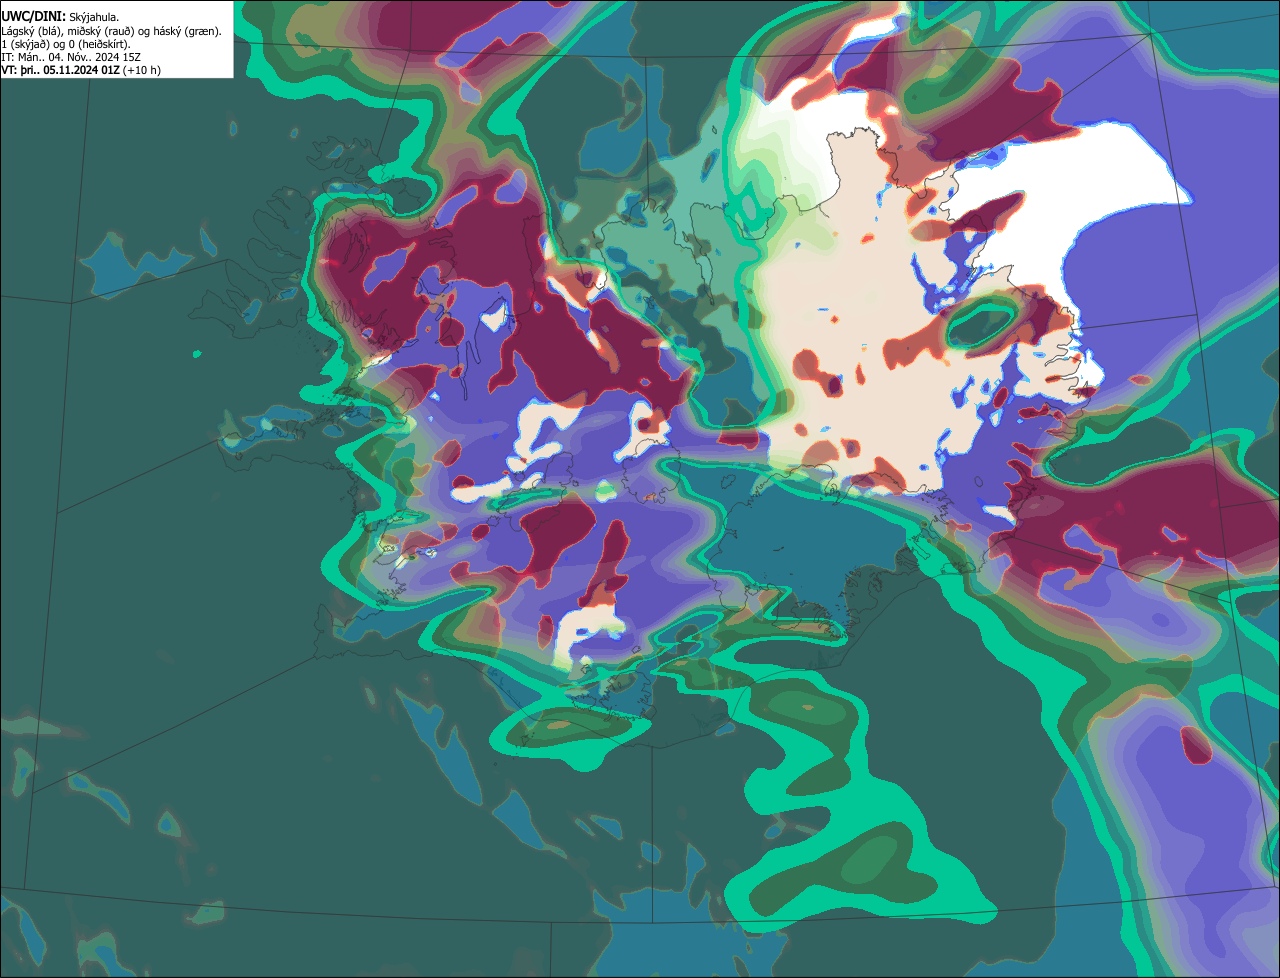The width and height of the screenshot is (1280, 978).
Task: Click the '(+10 h)' forecast offset text
Action: coord(141,70)
